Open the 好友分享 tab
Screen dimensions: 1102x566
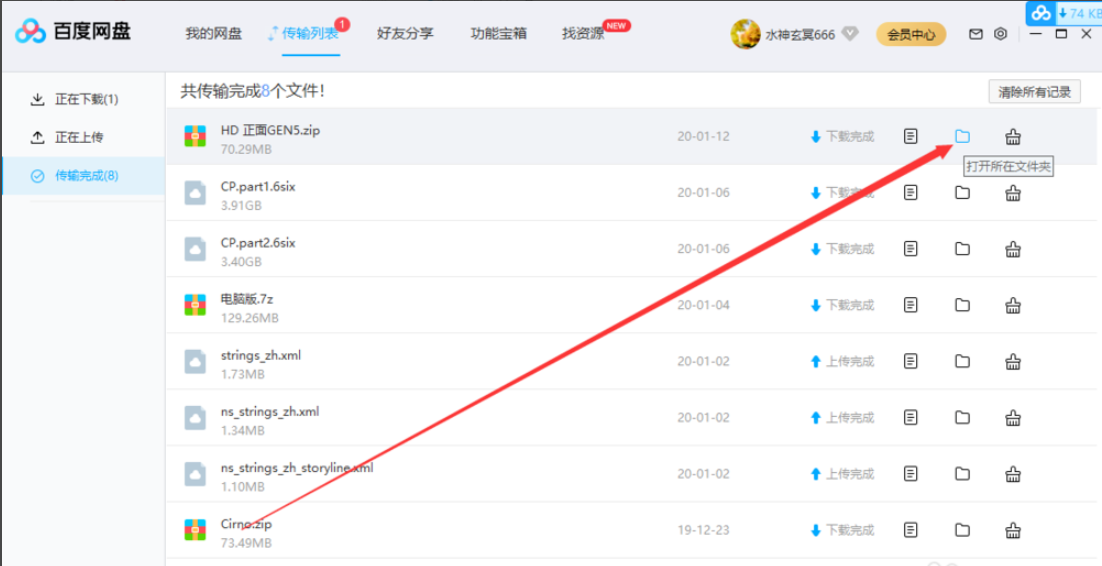click(405, 34)
